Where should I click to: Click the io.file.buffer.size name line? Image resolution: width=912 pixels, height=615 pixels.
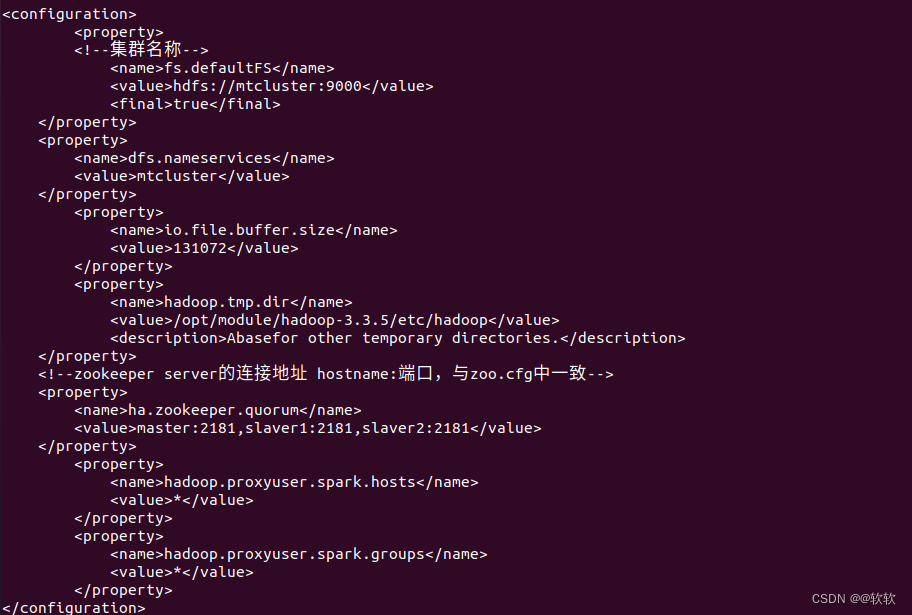(x=254, y=230)
